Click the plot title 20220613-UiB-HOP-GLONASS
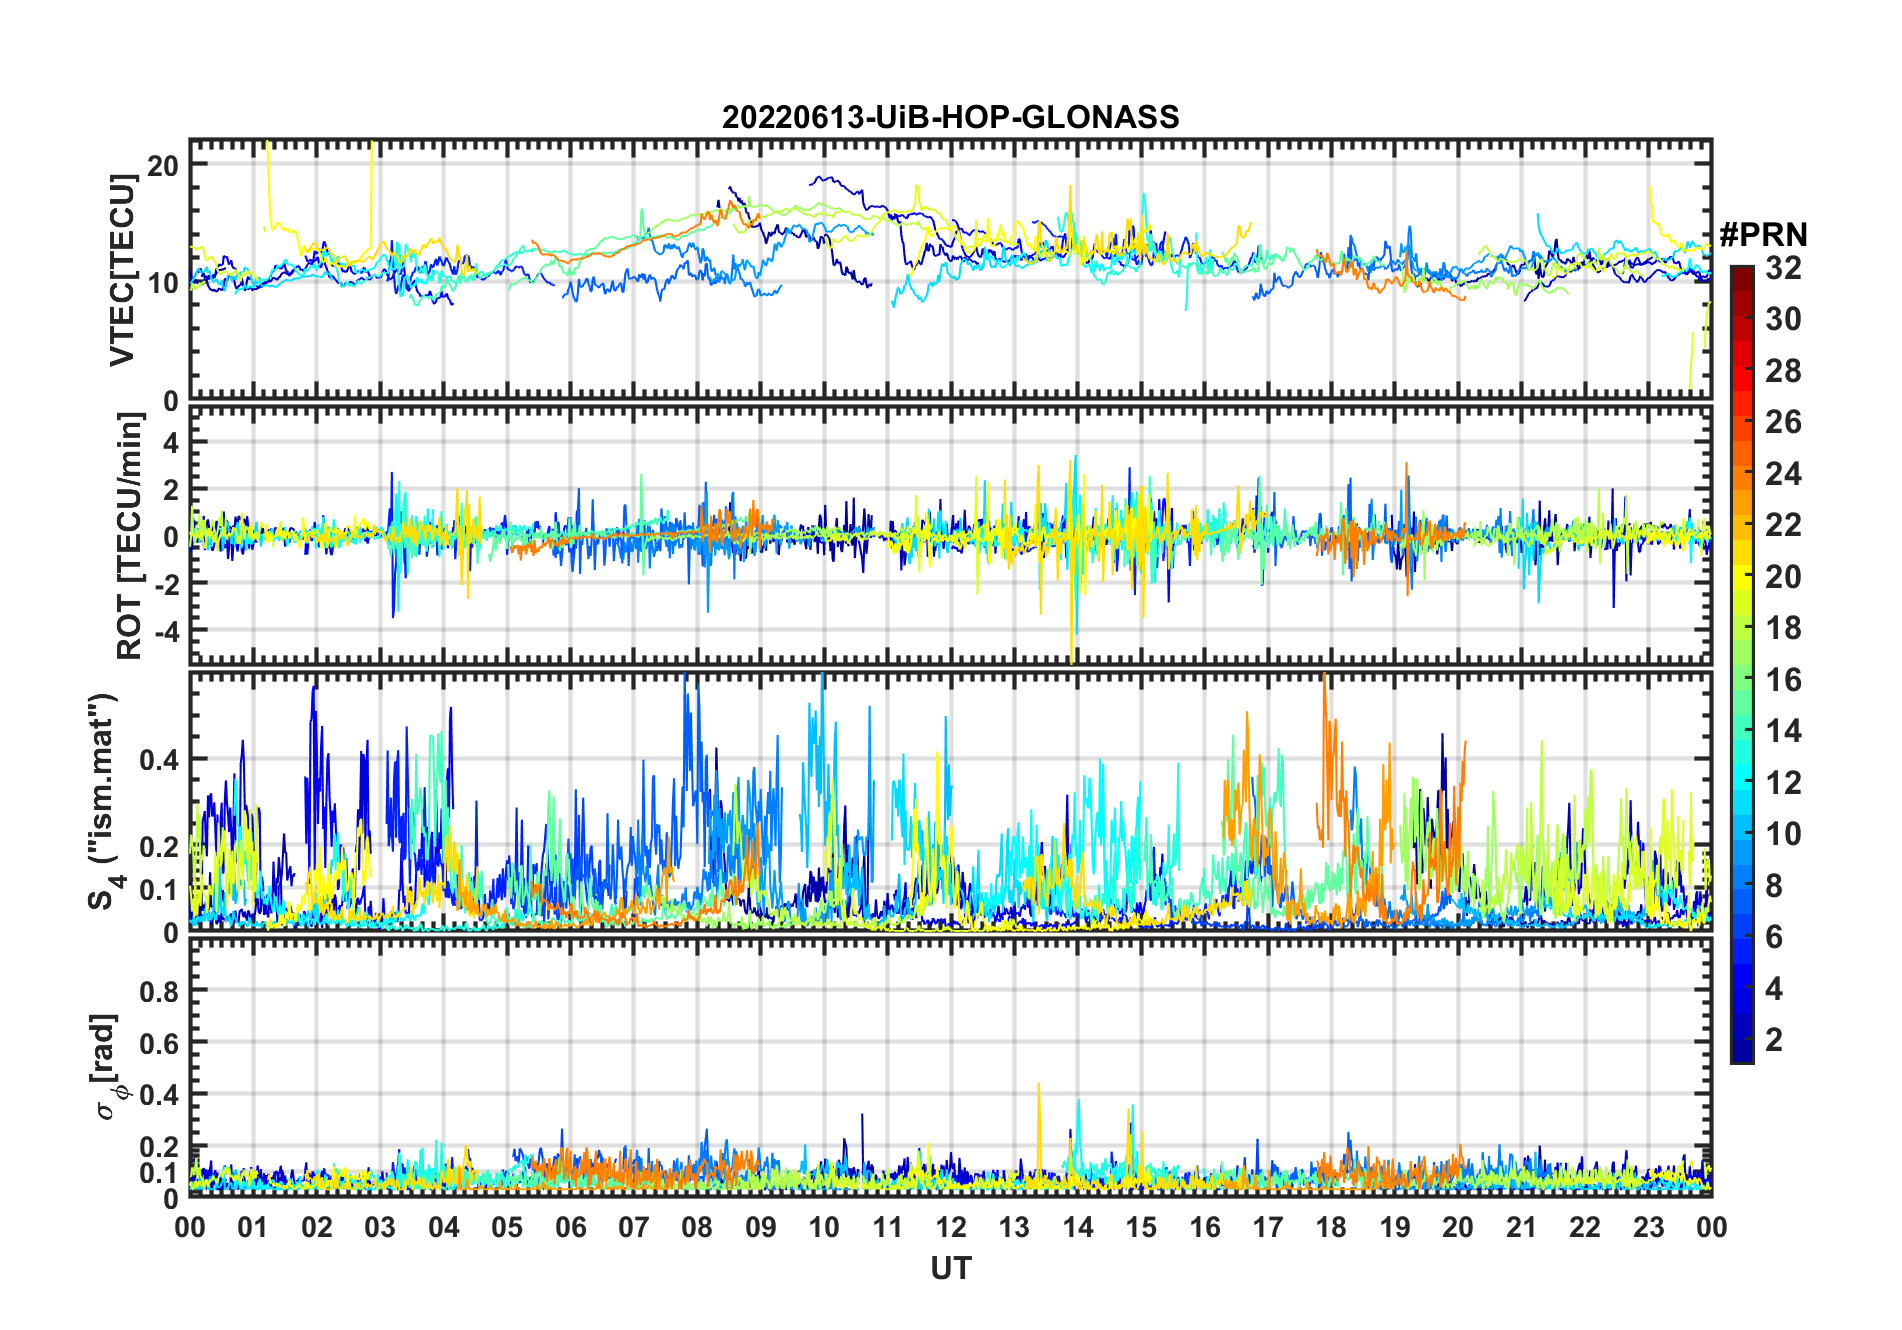The height and width of the screenshot is (1330, 1902). point(951,117)
